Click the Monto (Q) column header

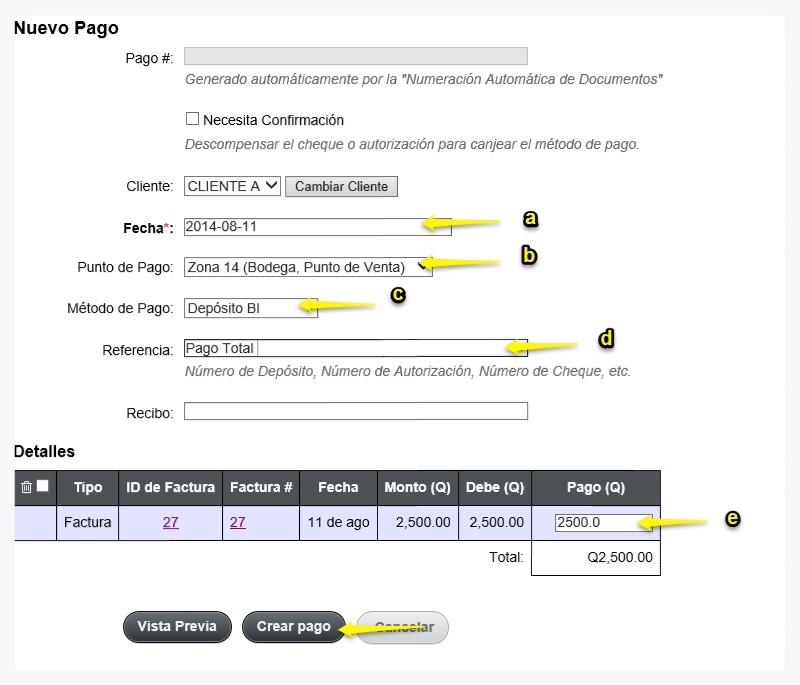tap(417, 488)
